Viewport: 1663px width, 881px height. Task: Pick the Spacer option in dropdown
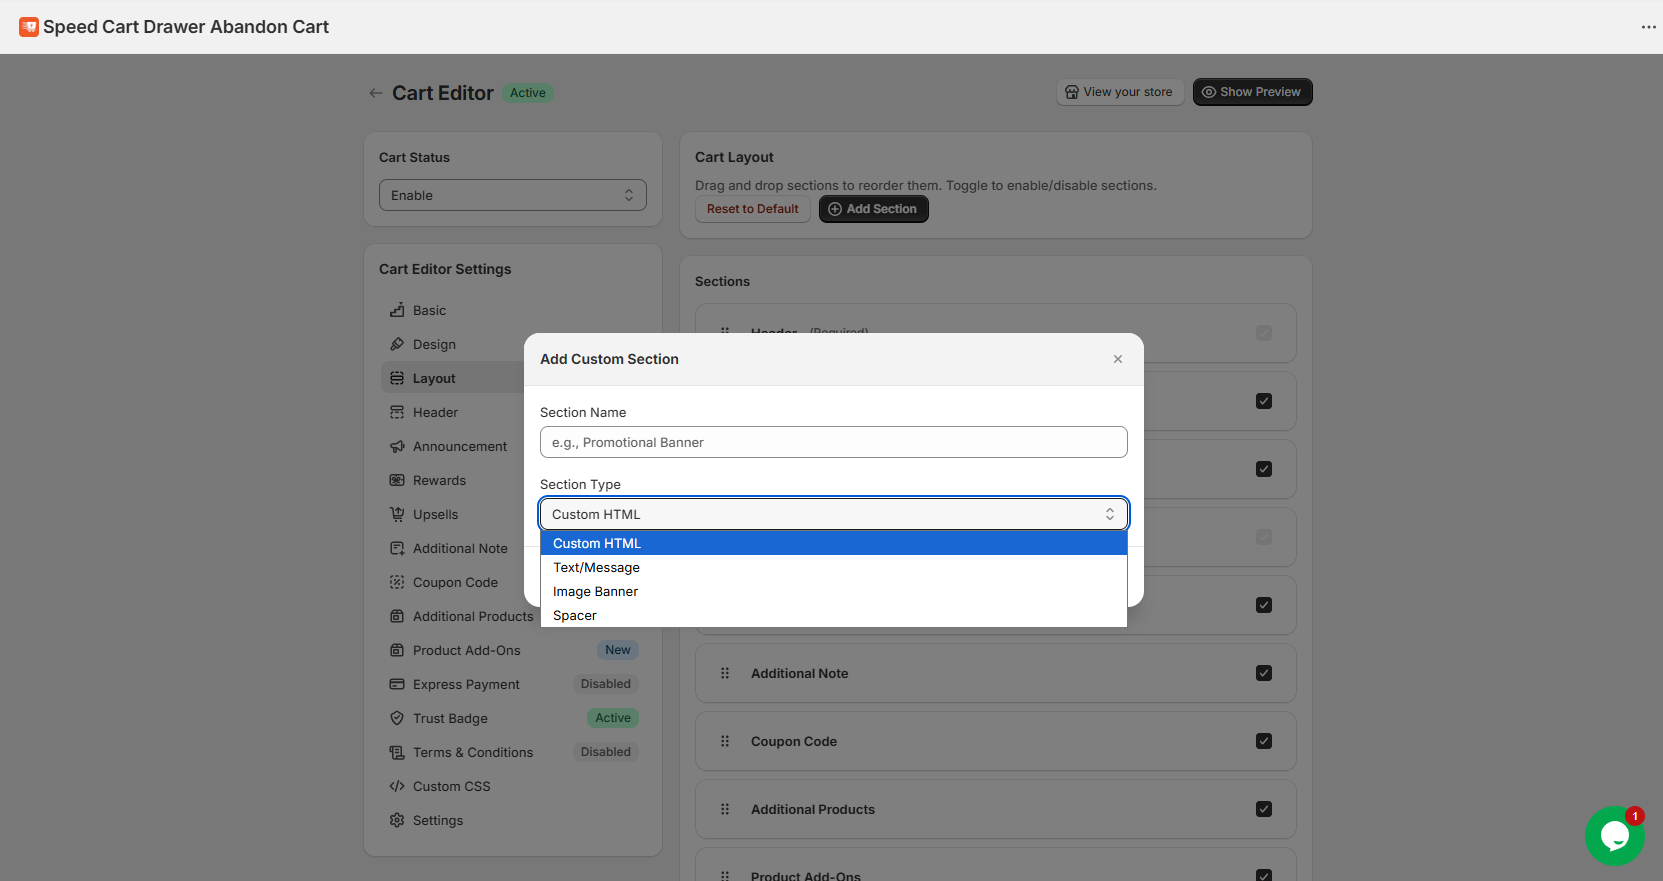point(575,615)
